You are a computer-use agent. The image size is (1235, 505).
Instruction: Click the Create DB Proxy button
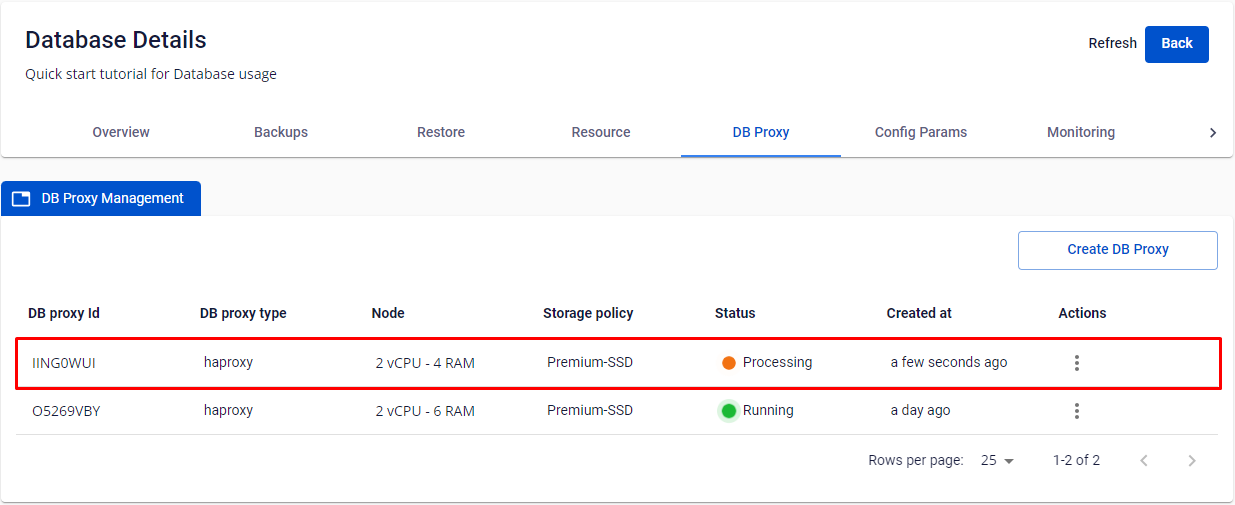(1117, 250)
